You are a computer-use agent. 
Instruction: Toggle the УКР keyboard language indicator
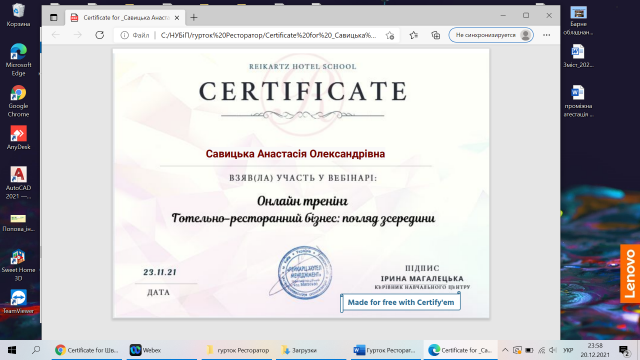pos(568,350)
